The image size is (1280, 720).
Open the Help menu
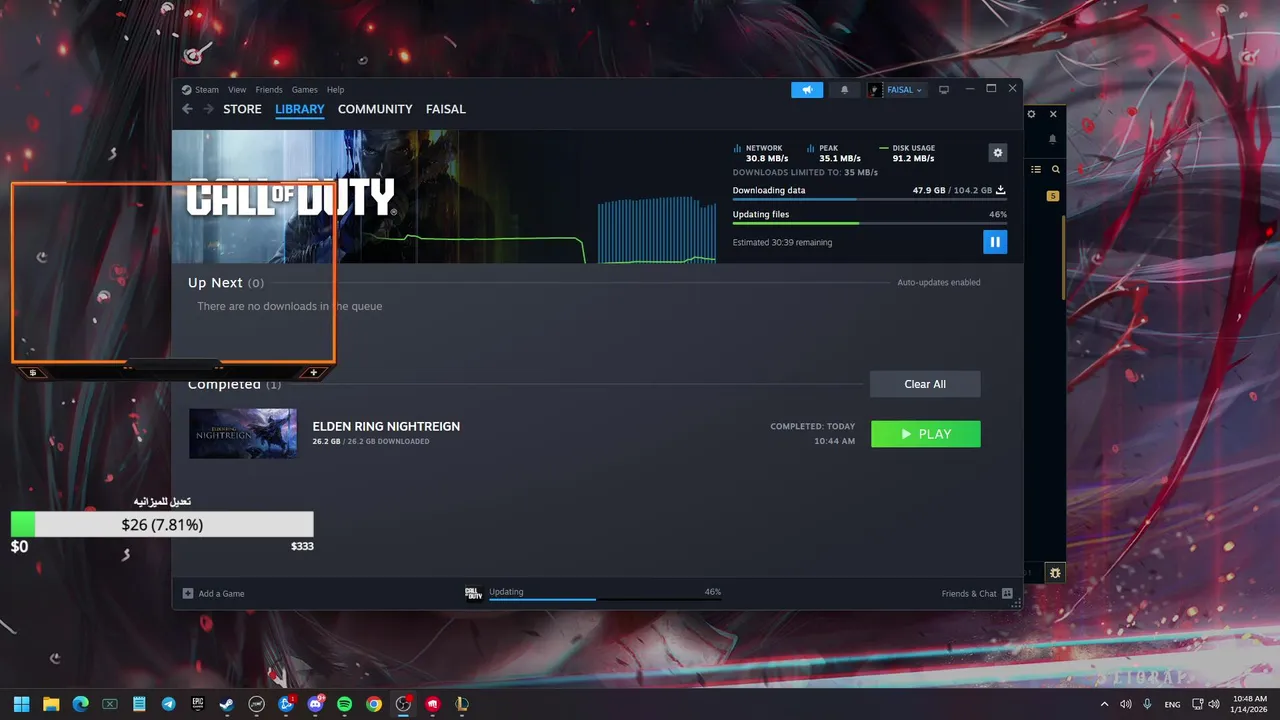click(x=336, y=90)
